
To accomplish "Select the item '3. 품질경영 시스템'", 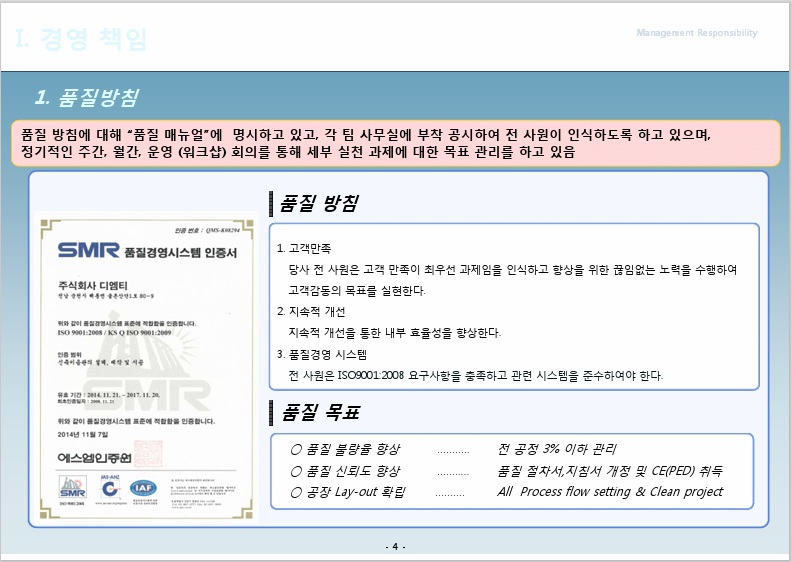I will tap(321, 354).
